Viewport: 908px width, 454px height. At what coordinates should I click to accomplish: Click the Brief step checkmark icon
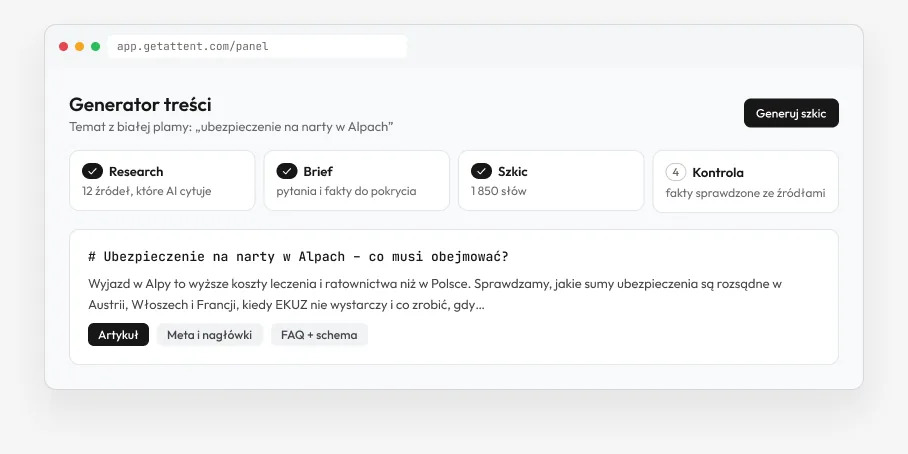[x=287, y=171]
